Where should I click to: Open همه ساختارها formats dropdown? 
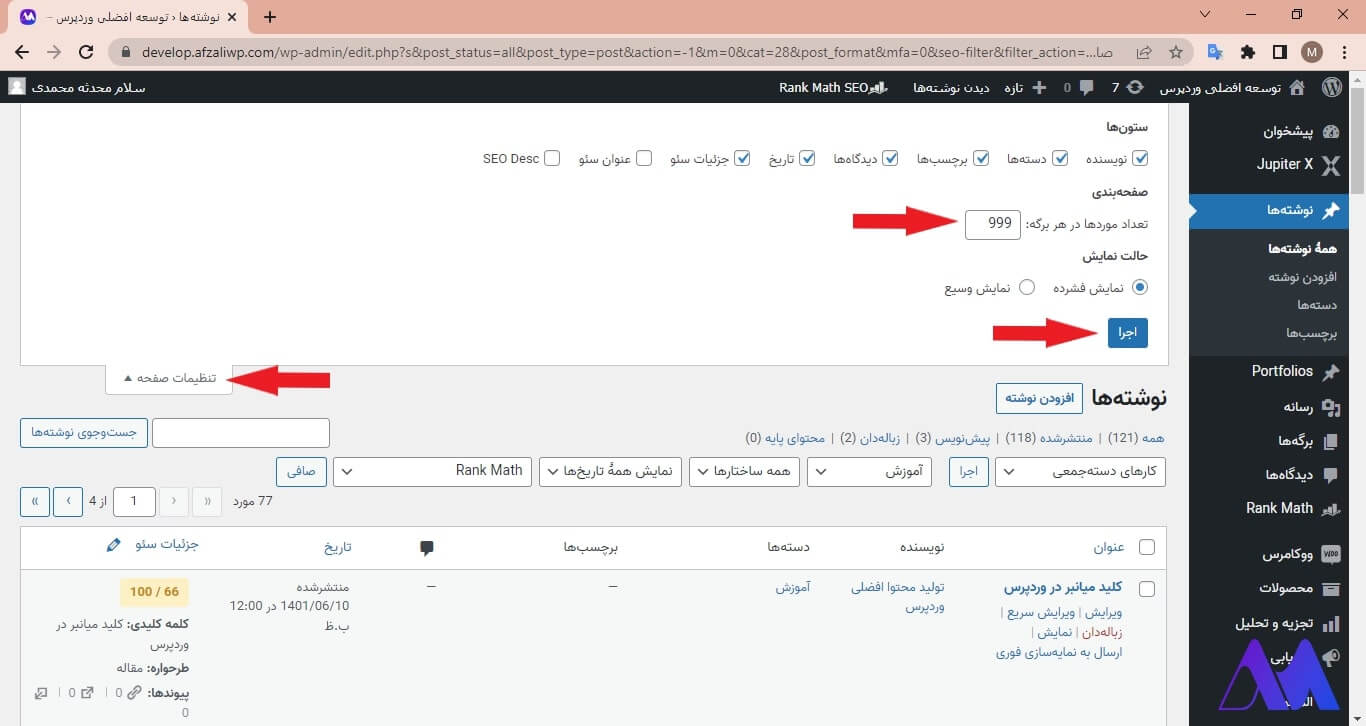tap(744, 472)
